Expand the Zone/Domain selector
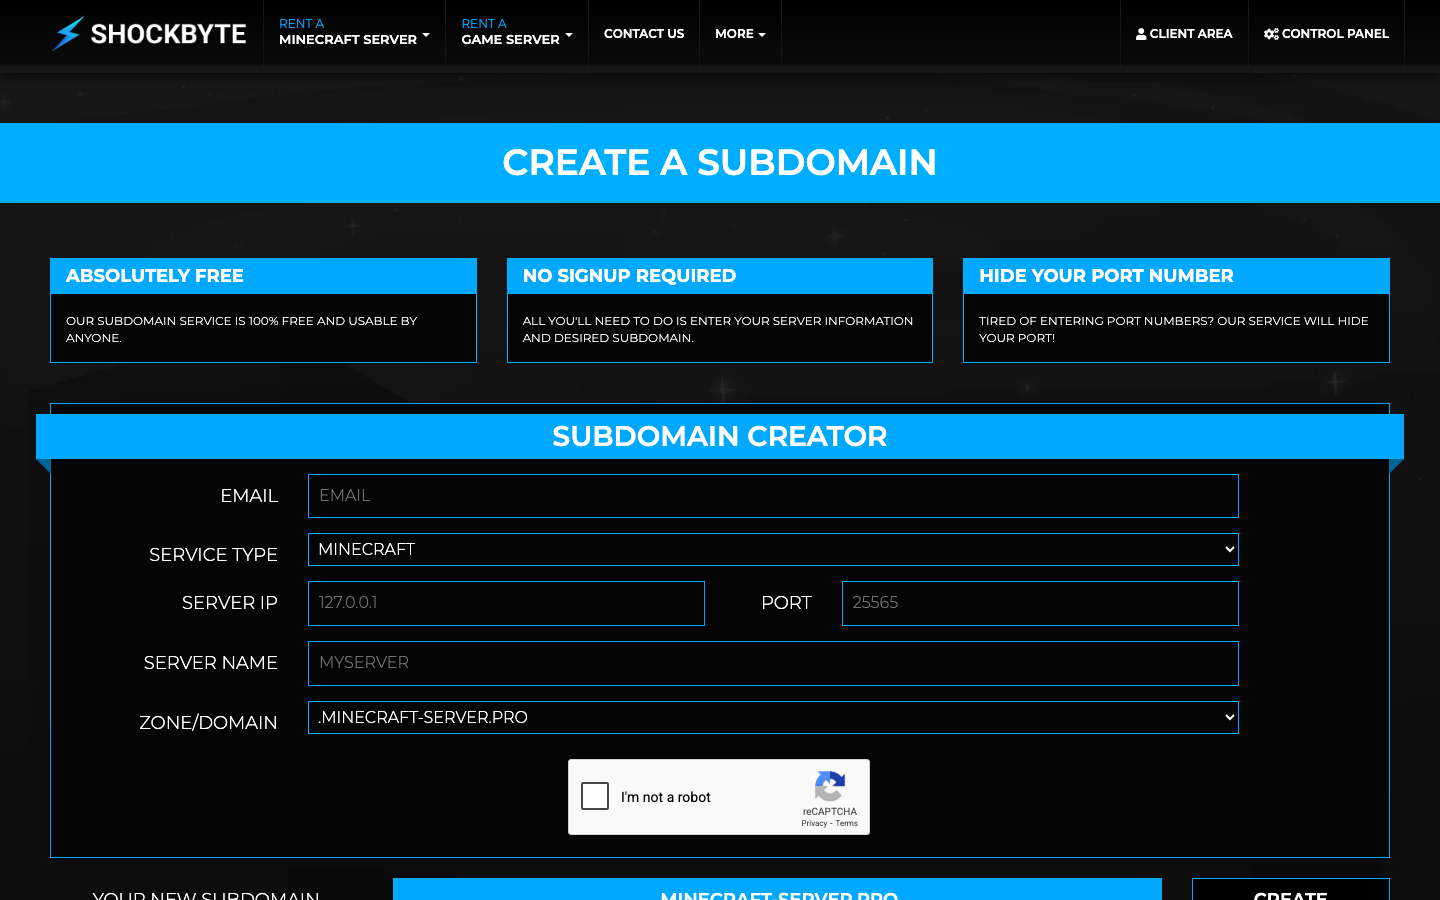This screenshot has width=1440, height=900. (x=772, y=717)
